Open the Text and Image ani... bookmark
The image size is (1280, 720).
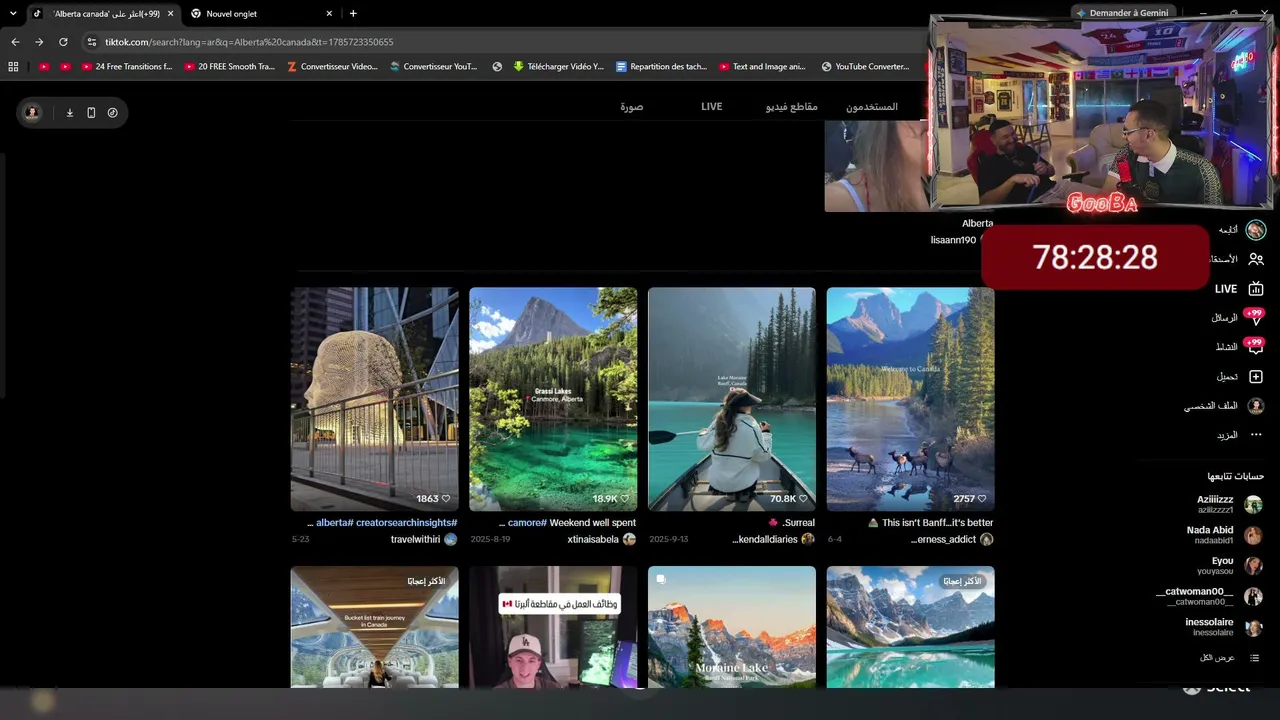(x=762, y=67)
